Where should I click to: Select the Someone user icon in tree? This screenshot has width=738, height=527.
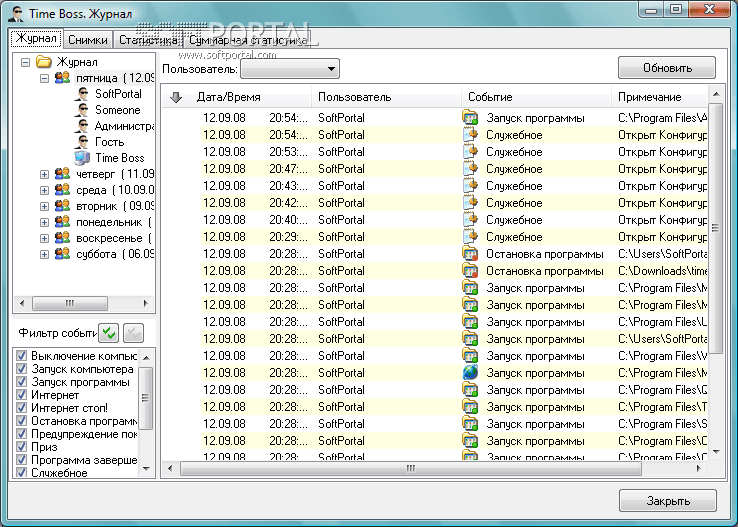82,110
